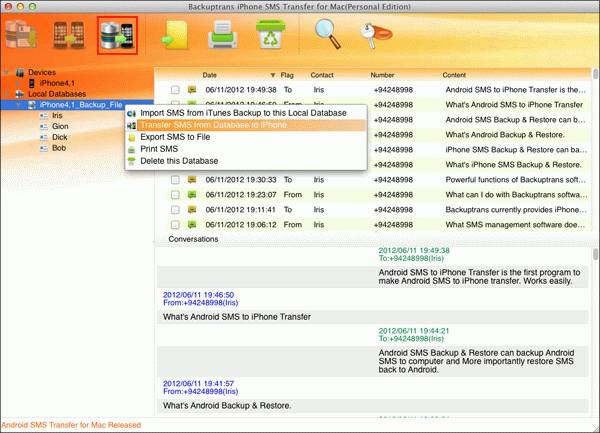
Task: Click the magnifying glass search icon
Action: point(328,35)
